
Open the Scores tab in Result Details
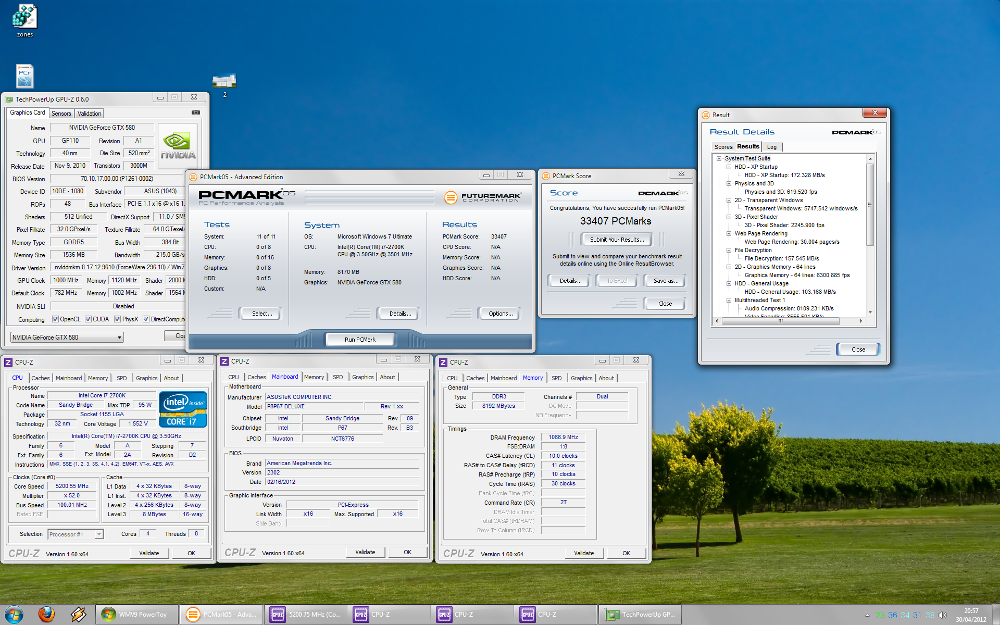coord(723,147)
